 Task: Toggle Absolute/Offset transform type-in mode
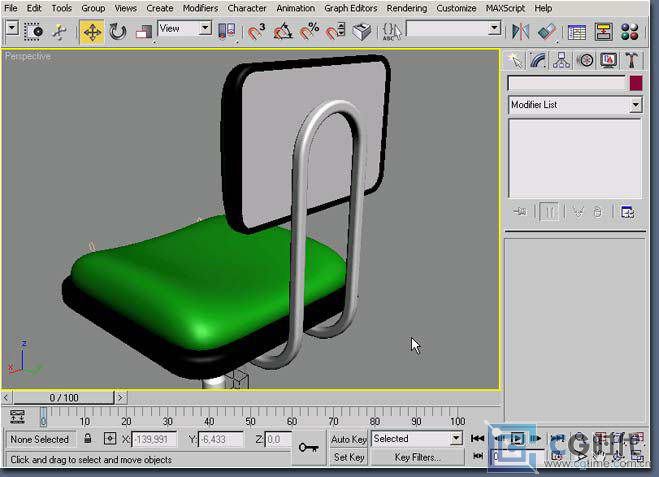tap(110, 439)
